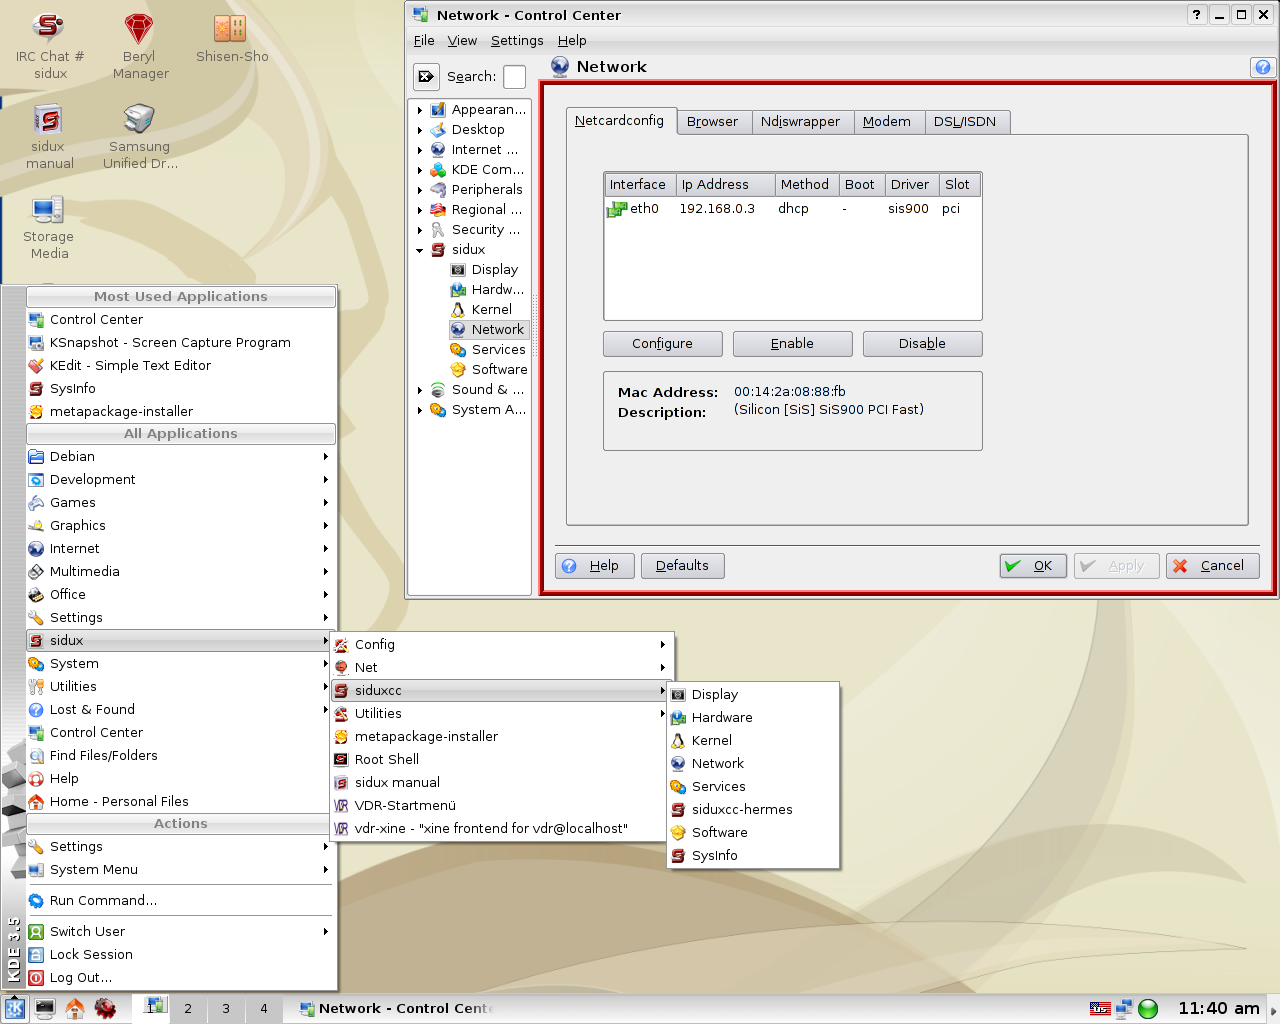Switch to virtual desktop 2 in pager
Viewport: 1280px width, 1024px height.
[188, 1008]
